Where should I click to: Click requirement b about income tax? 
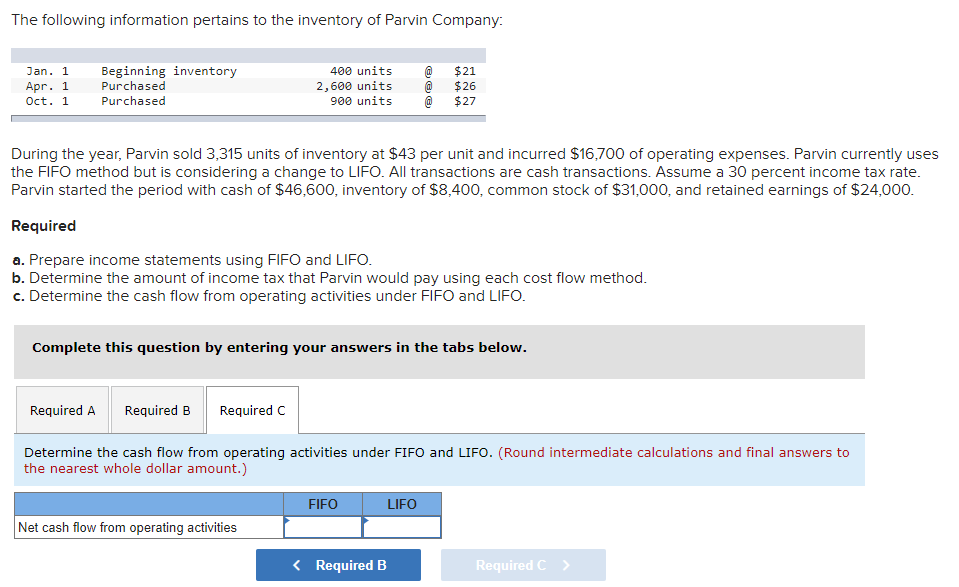click(328, 278)
